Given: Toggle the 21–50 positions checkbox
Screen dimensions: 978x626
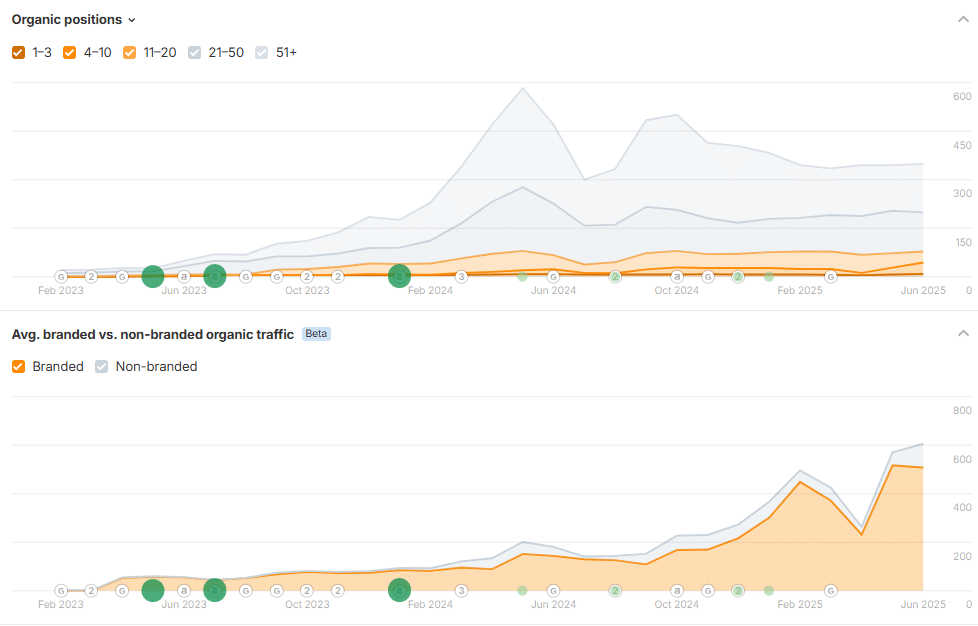Looking at the screenshot, I should pyautogui.click(x=195, y=52).
